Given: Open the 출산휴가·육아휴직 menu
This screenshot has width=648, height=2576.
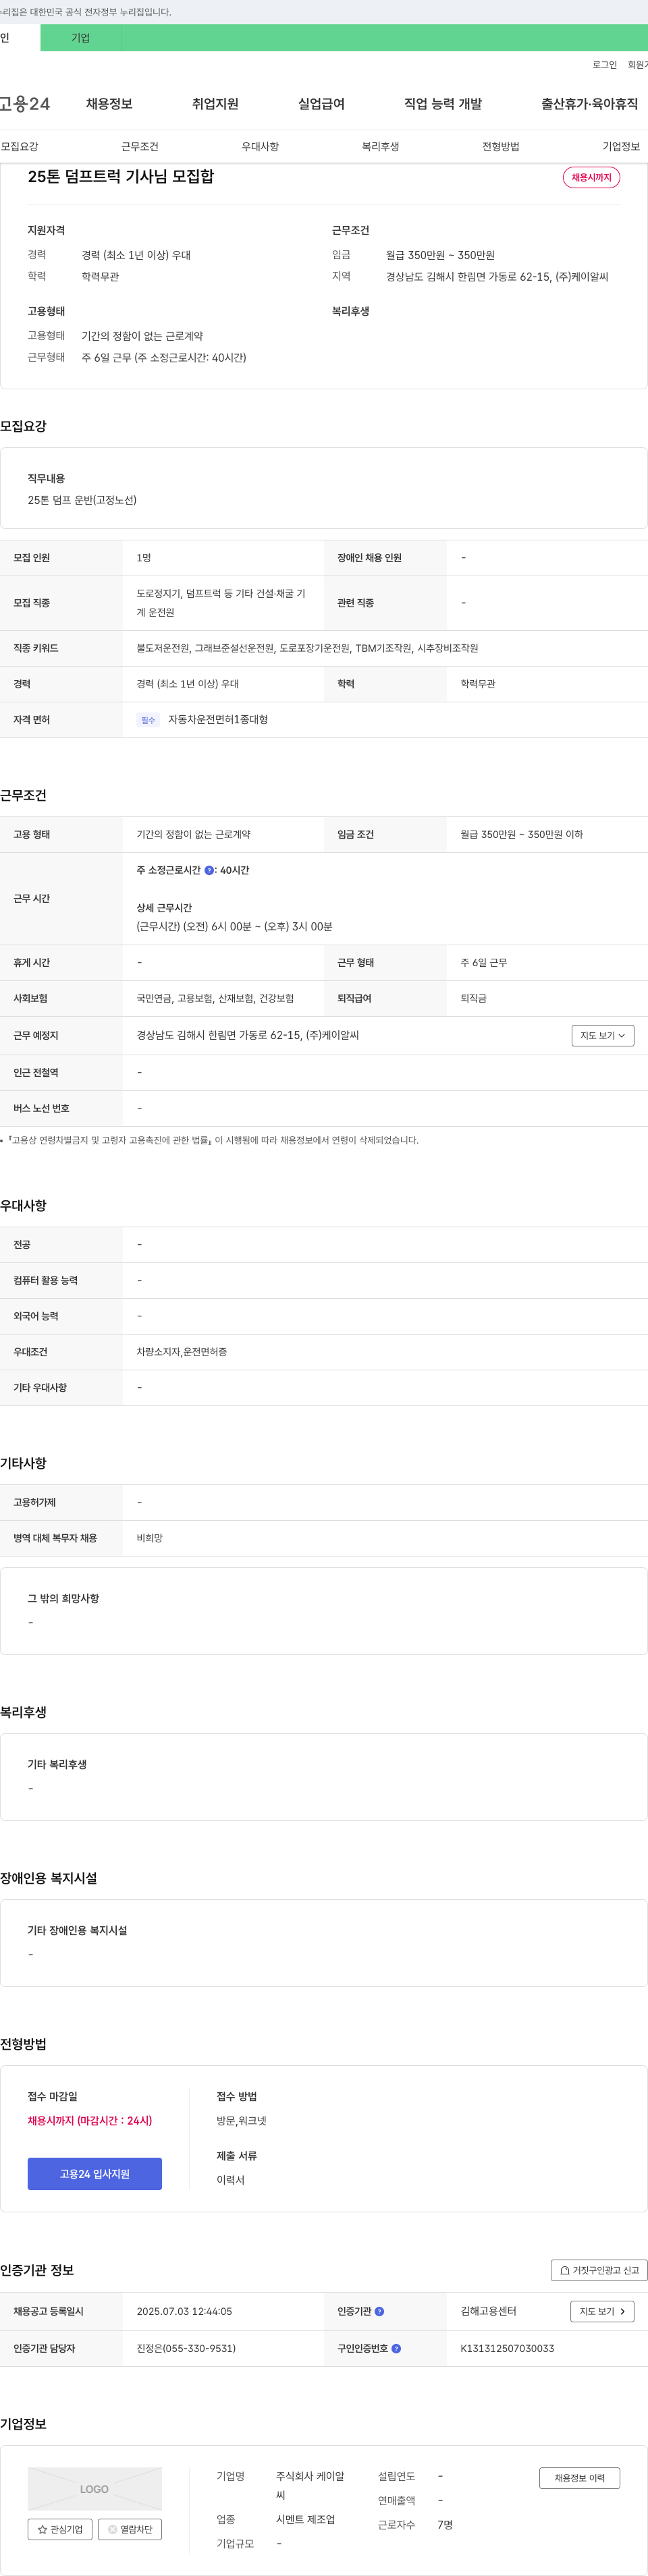Looking at the screenshot, I should click(x=590, y=104).
